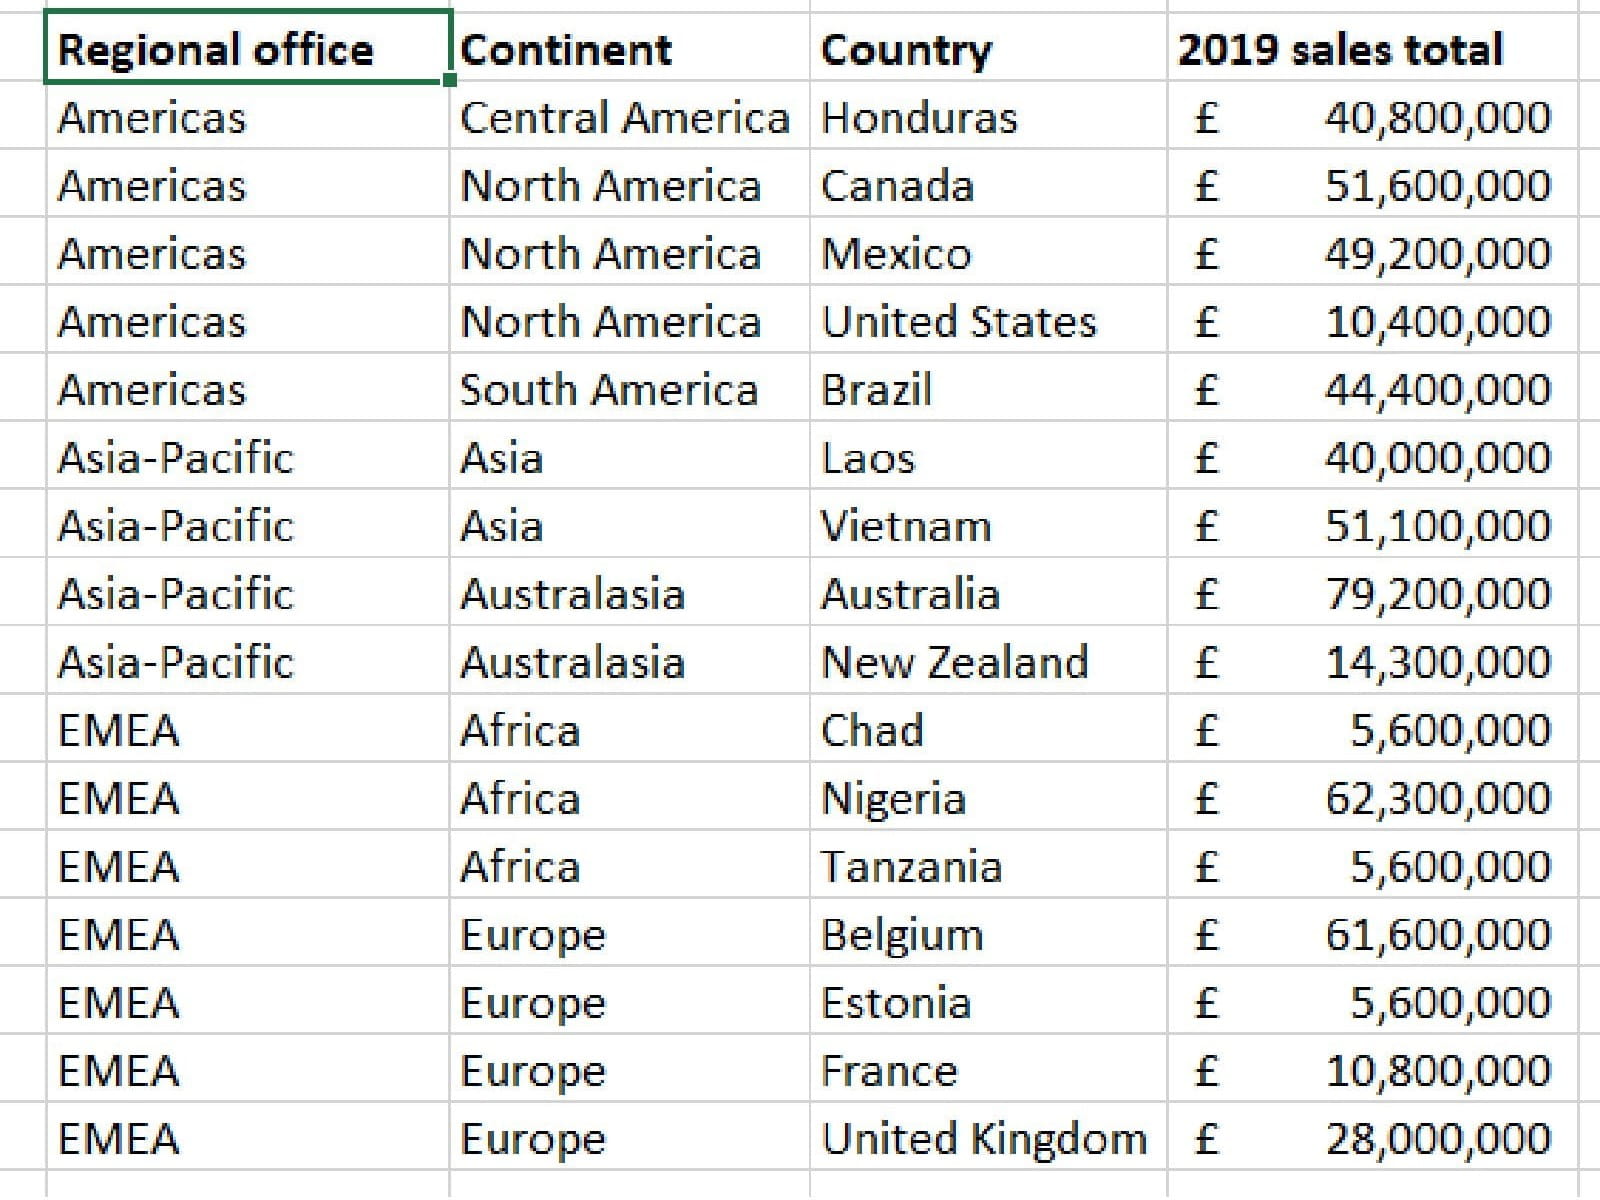Select the "United Kingdom" cell
This screenshot has width=1600, height=1200.
pos(984,1138)
